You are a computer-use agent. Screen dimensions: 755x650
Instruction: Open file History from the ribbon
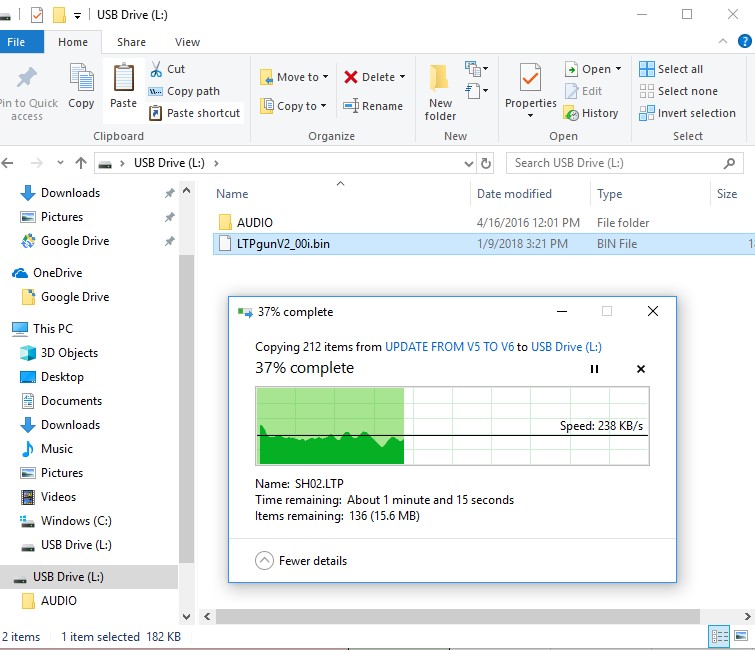pos(591,113)
